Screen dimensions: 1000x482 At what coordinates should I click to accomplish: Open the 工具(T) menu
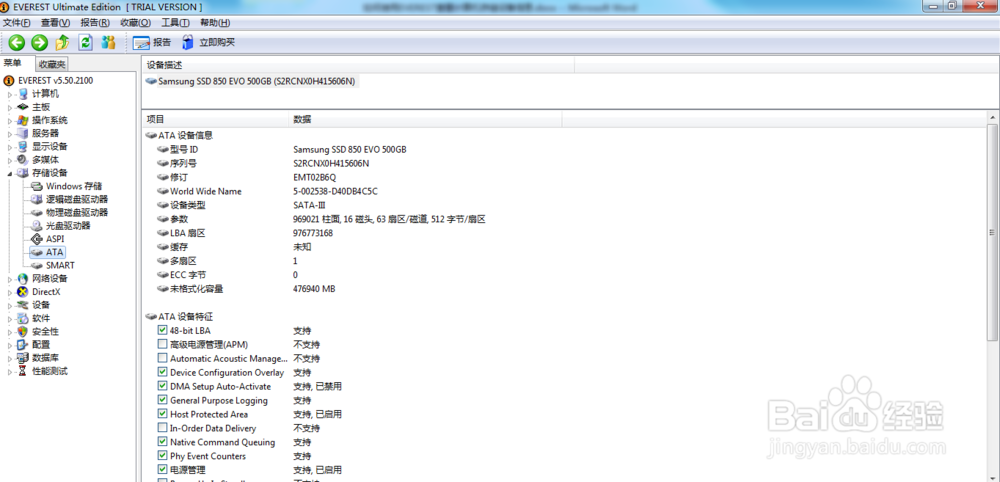[175, 23]
